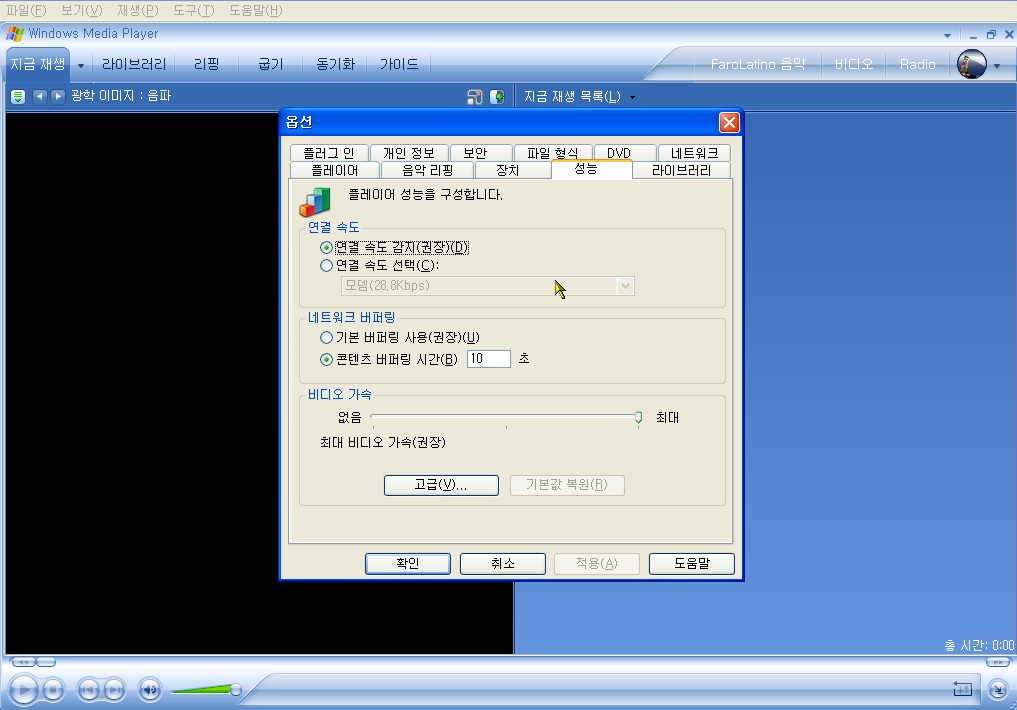1017x710 pixels.
Task: Click the rewind button above the play controls
Action: 23,662
